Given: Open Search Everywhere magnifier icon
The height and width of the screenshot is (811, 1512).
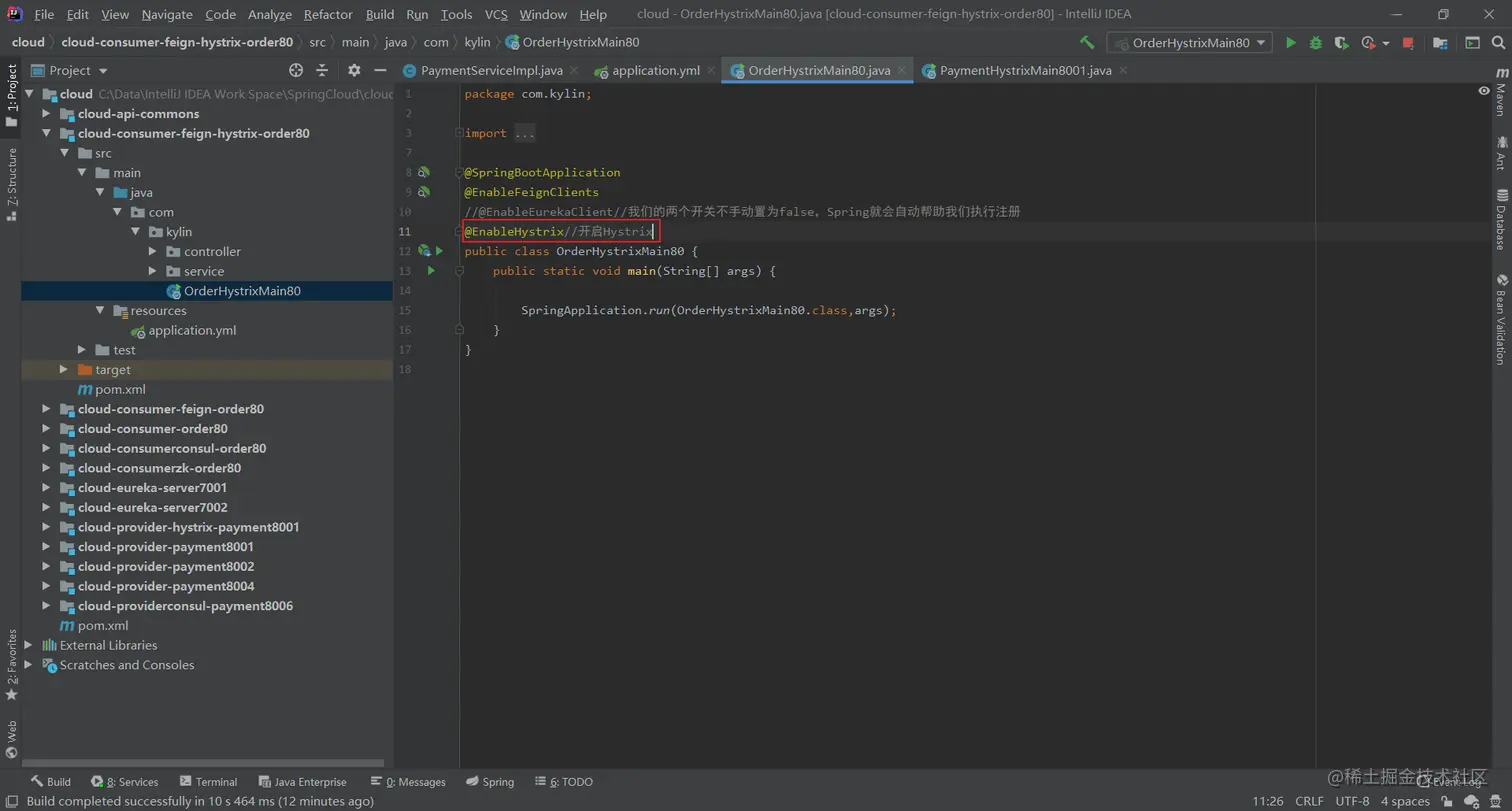Looking at the screenshot, I should pyautogui.click(x=1499, y=43).
